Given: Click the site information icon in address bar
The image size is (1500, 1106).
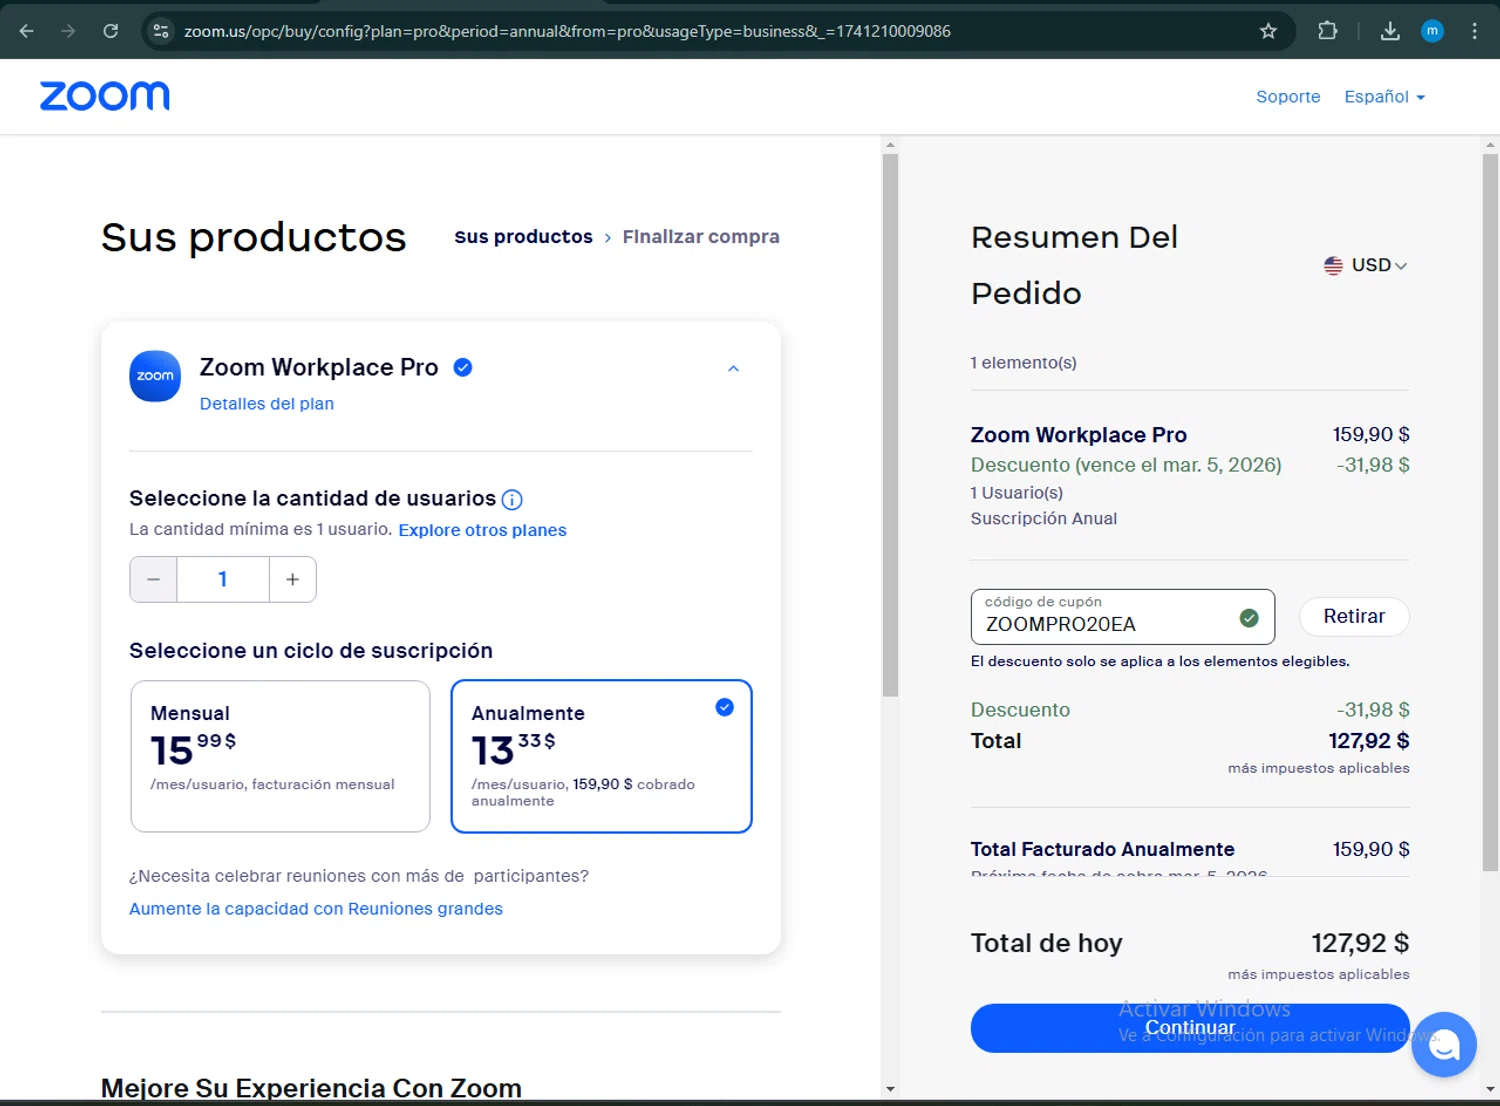Looking at the screenshot, I should pyautogui.click(x=161, y=31).
